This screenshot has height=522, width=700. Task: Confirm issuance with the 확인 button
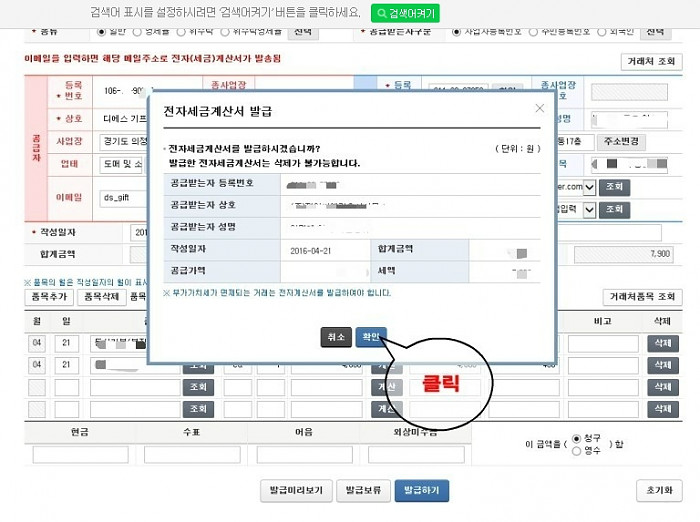[x=370, y=338]
